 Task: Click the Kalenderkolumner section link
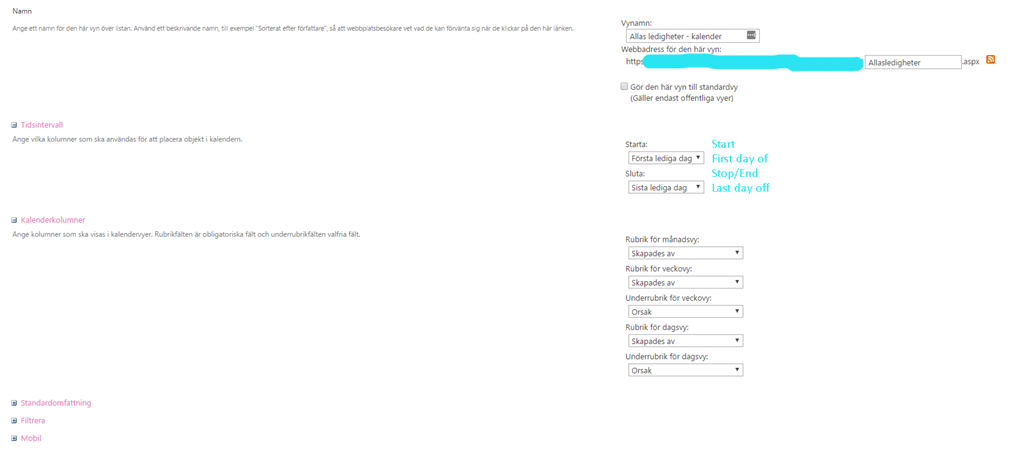(x=53, y=221)
